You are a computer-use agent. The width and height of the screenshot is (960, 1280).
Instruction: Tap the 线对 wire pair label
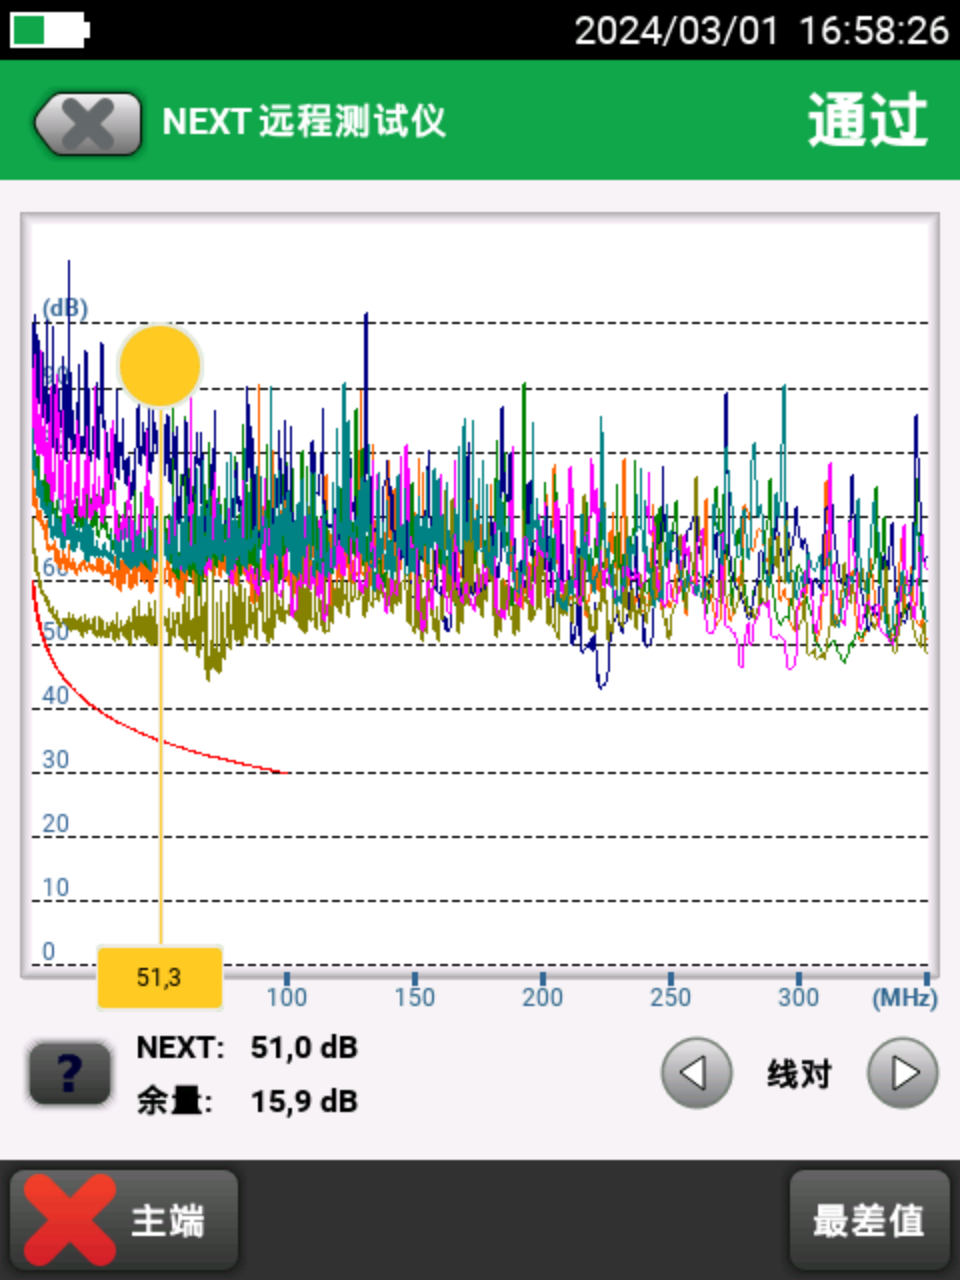click(799, 1074)
